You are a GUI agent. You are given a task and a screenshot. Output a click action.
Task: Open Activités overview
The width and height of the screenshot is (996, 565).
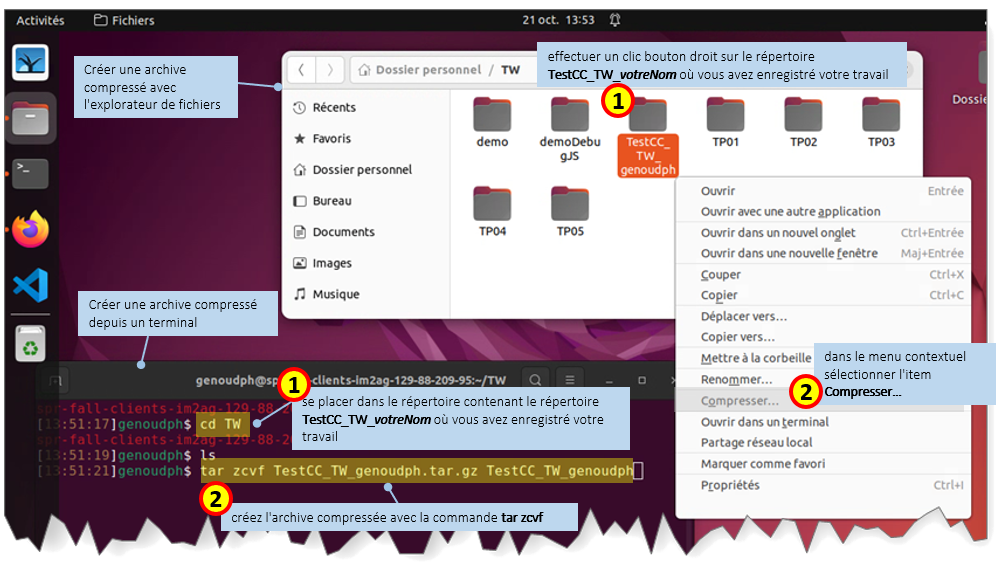40,20
